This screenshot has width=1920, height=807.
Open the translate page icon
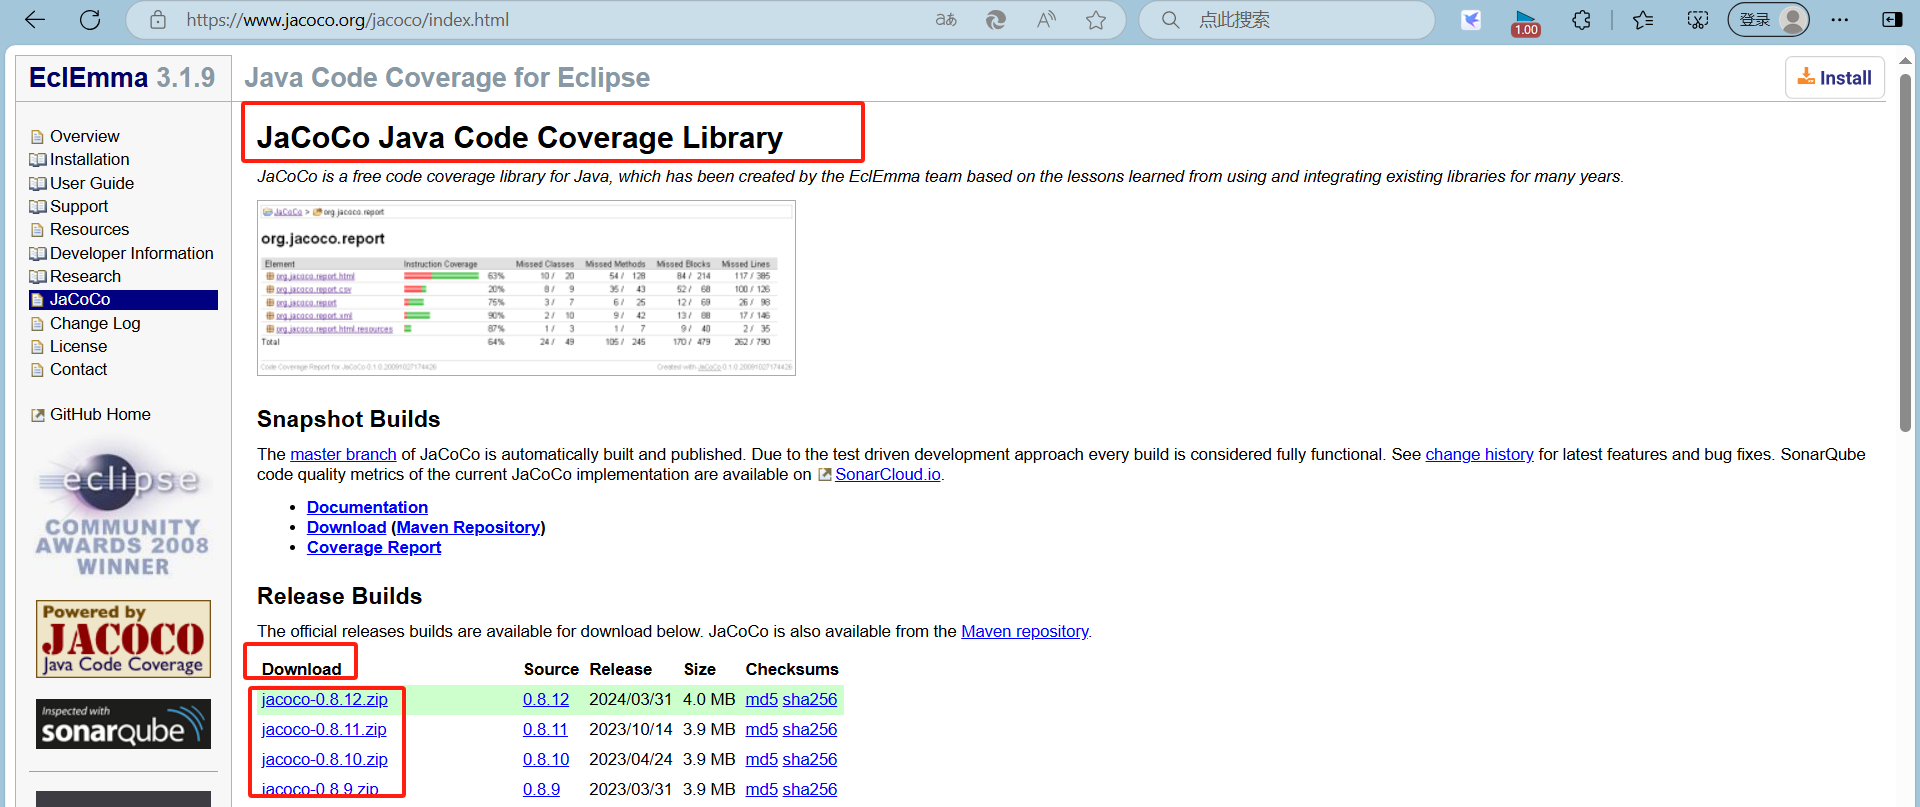946,20
